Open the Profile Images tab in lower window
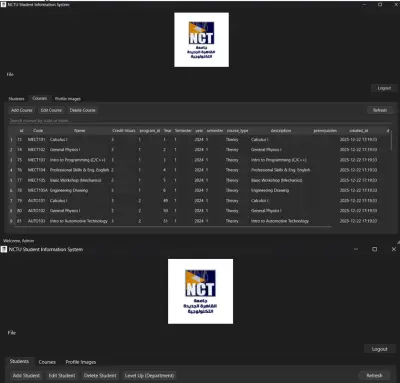Screen dimensions: 400x383 [81, 362]
